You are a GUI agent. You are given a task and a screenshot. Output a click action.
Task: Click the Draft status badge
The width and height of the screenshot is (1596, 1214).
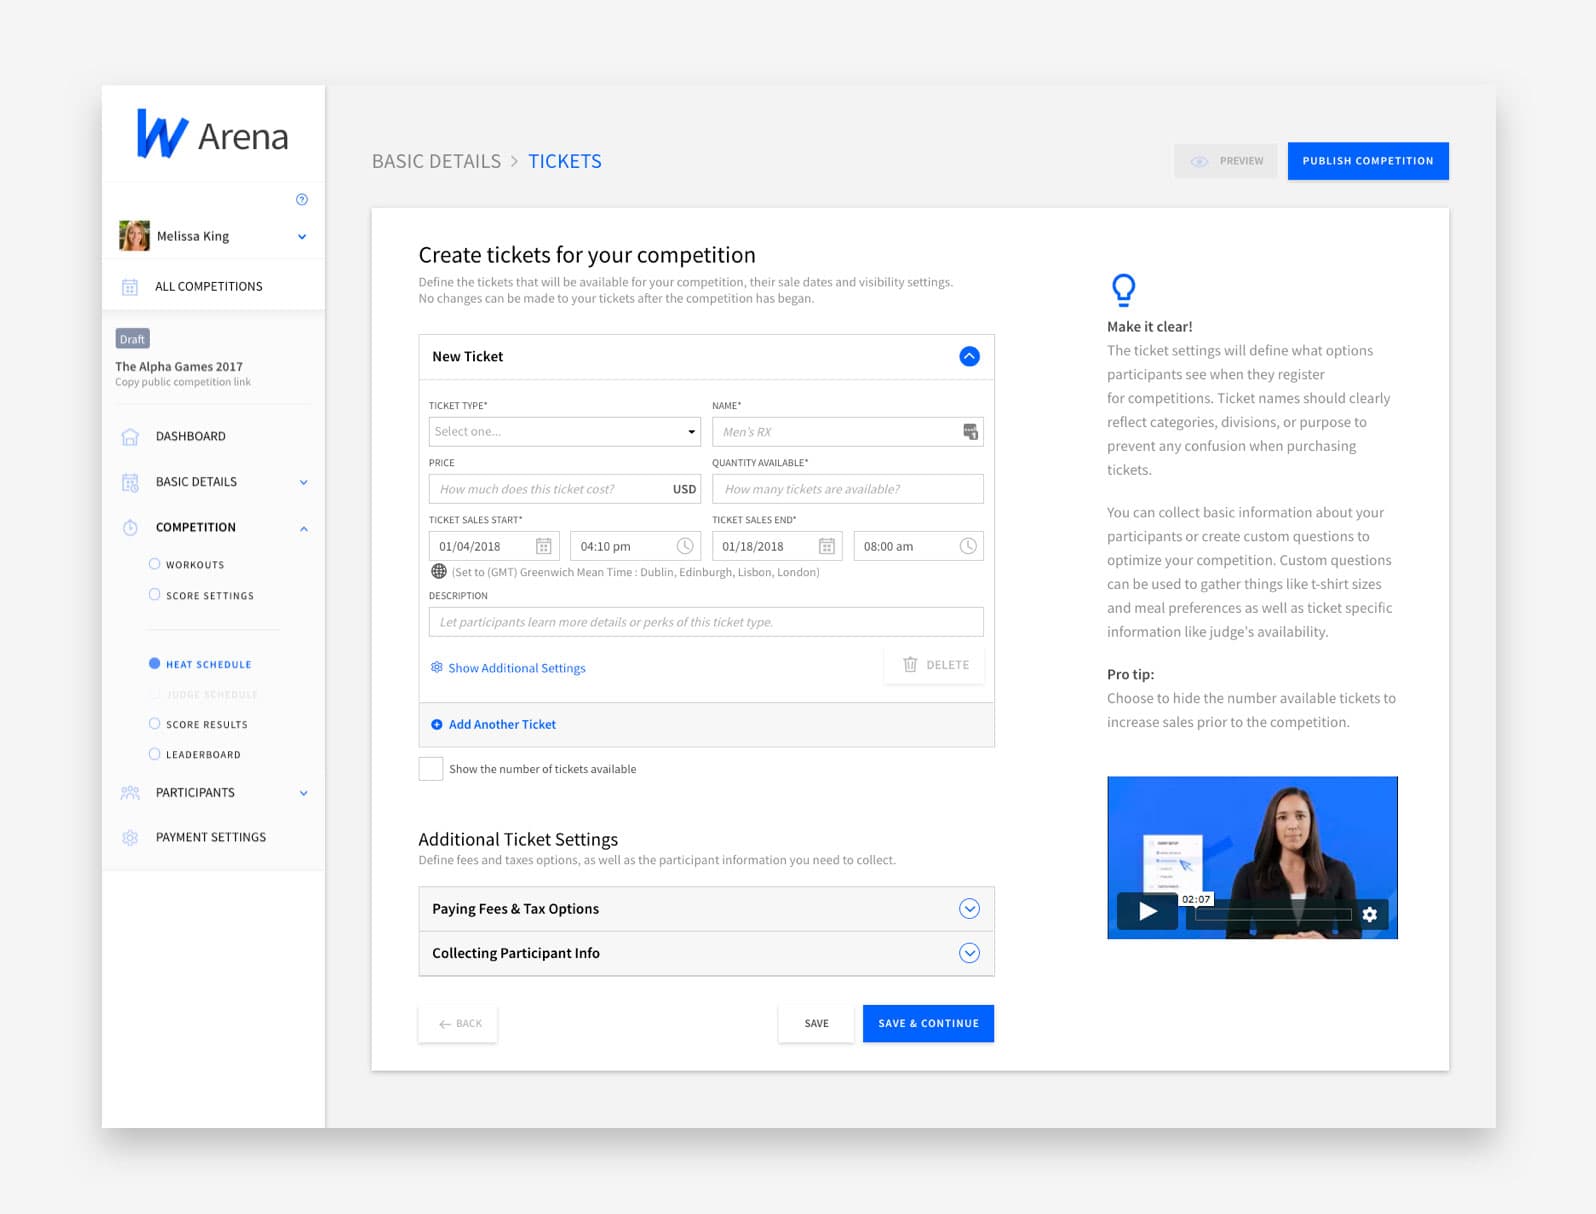tap(132, 339)
